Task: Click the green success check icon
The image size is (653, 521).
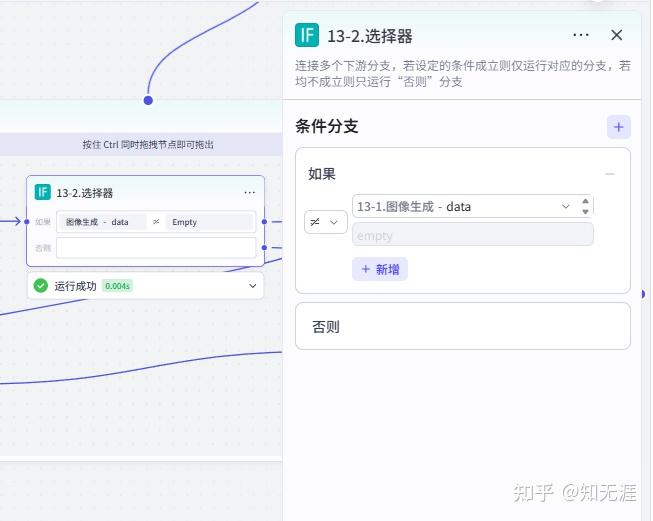Action: click(x=41, y=286)
